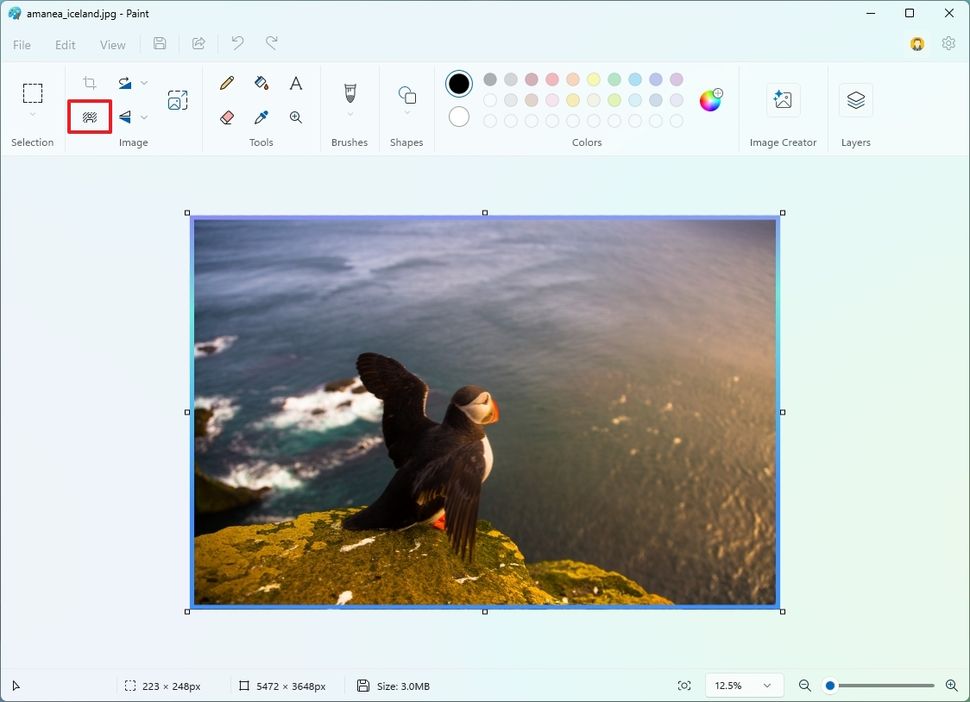
Task: Open the Edit menu
Action: tap(65, 45)
